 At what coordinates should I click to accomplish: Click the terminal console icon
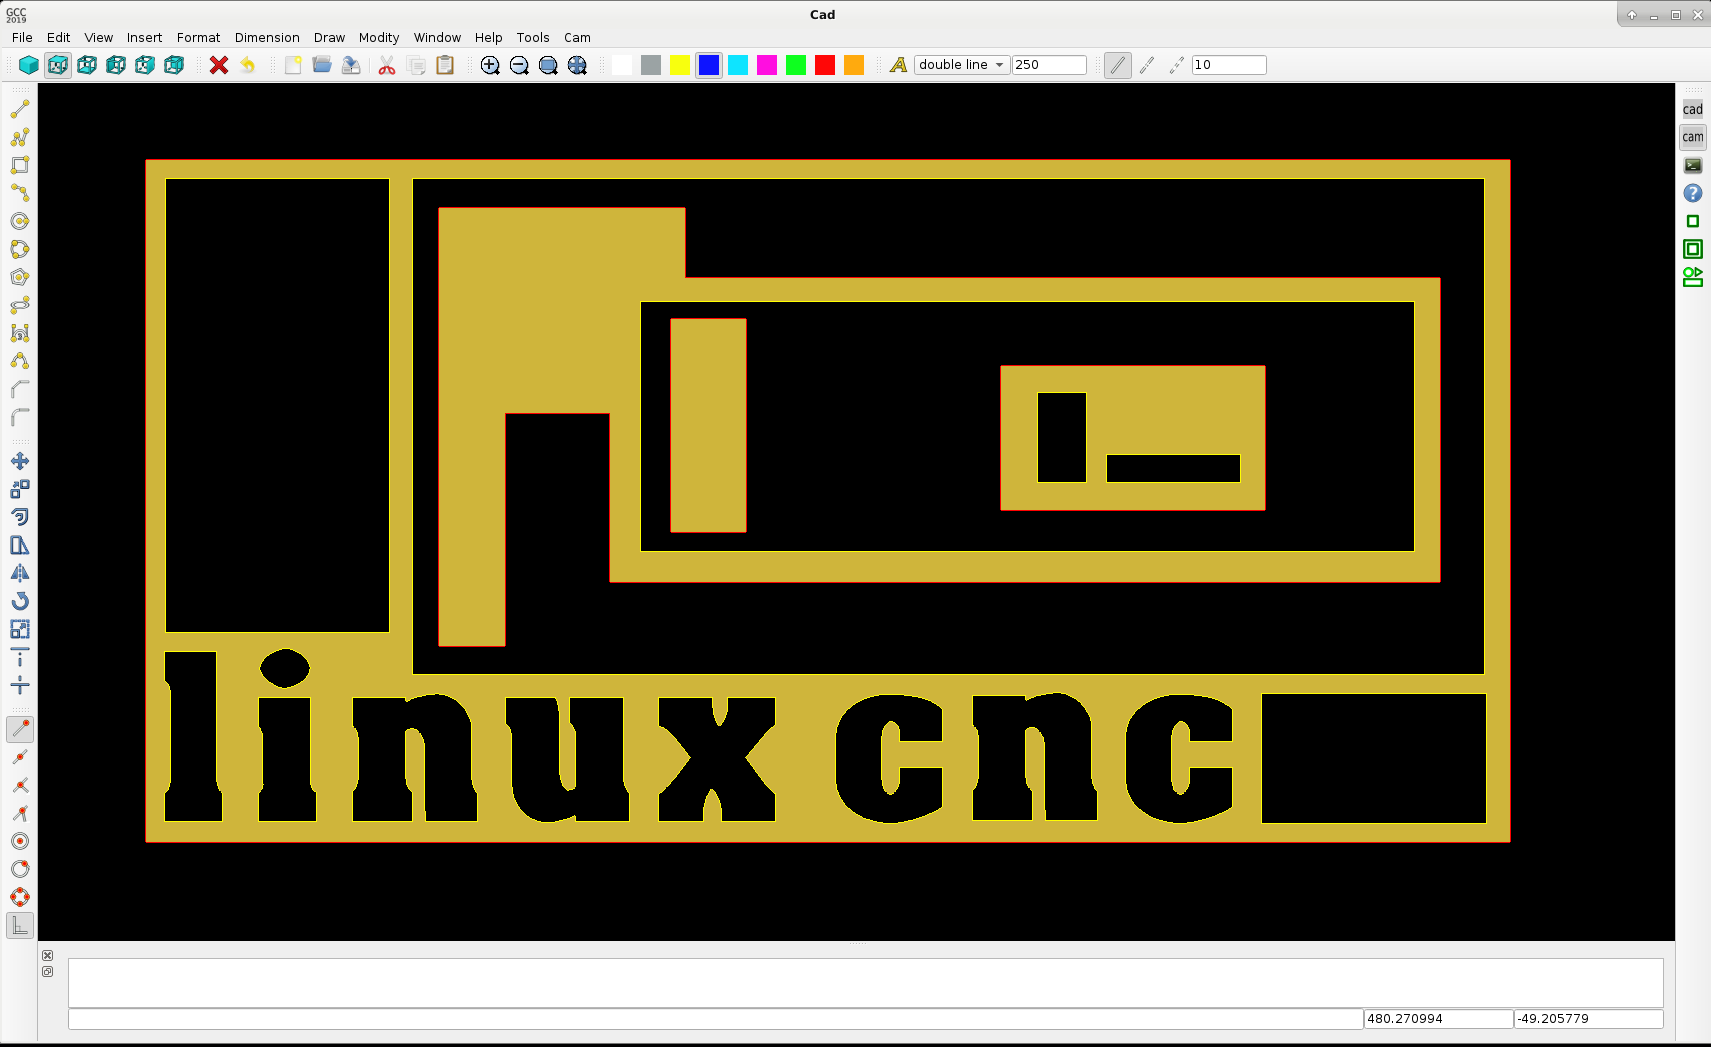1693,165
